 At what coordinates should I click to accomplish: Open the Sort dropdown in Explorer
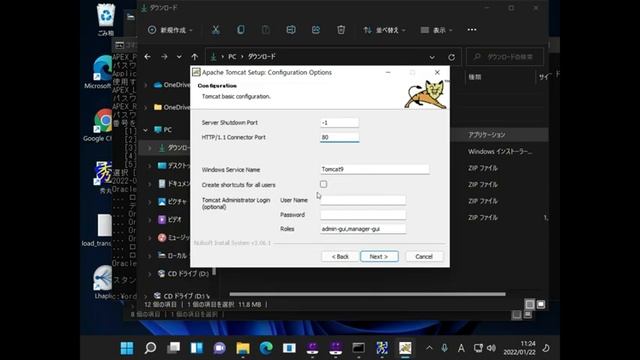point(384,30)
